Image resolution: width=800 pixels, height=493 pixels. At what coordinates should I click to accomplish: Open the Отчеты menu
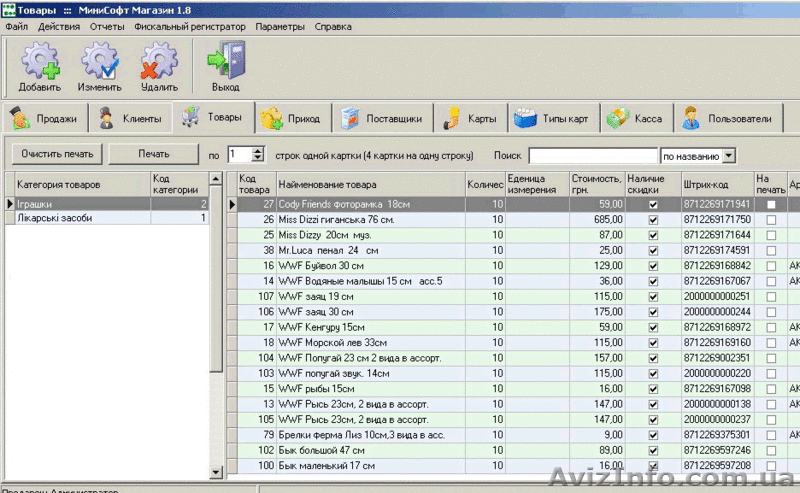[x=107, y=26]
